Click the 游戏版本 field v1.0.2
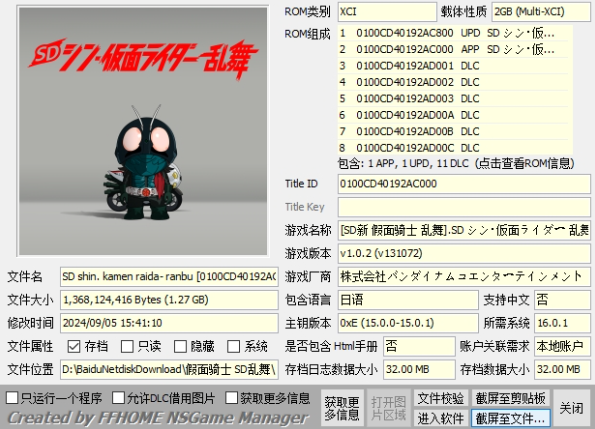 [x=464, y=253]
